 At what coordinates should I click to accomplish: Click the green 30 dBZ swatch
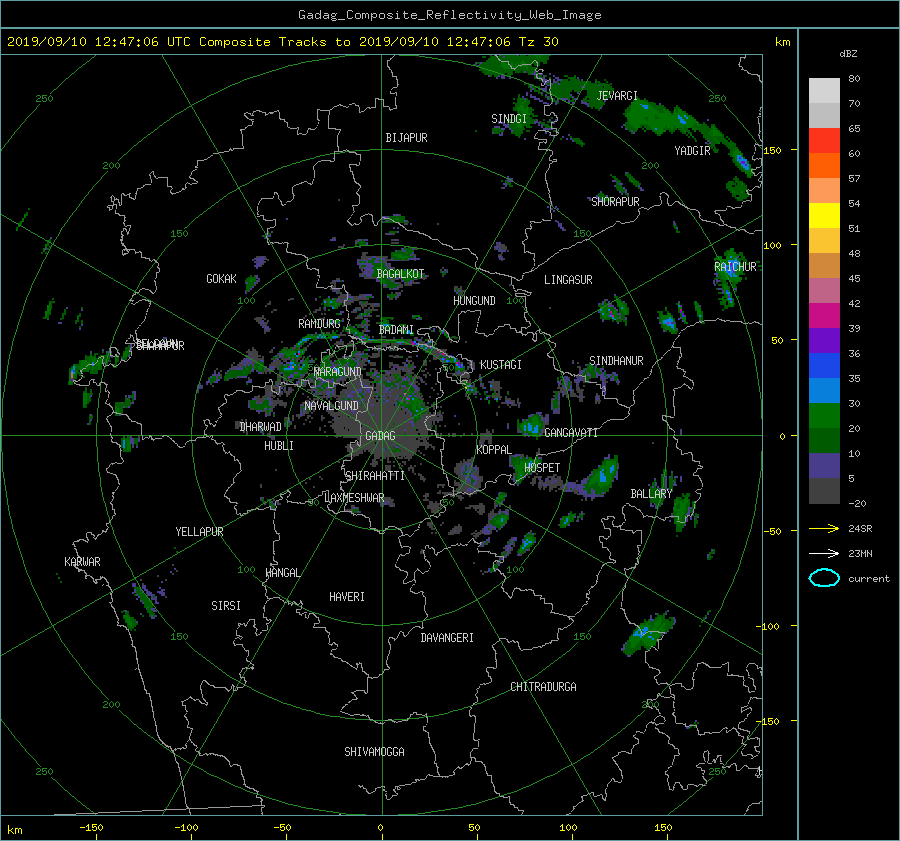pos(824,415)
